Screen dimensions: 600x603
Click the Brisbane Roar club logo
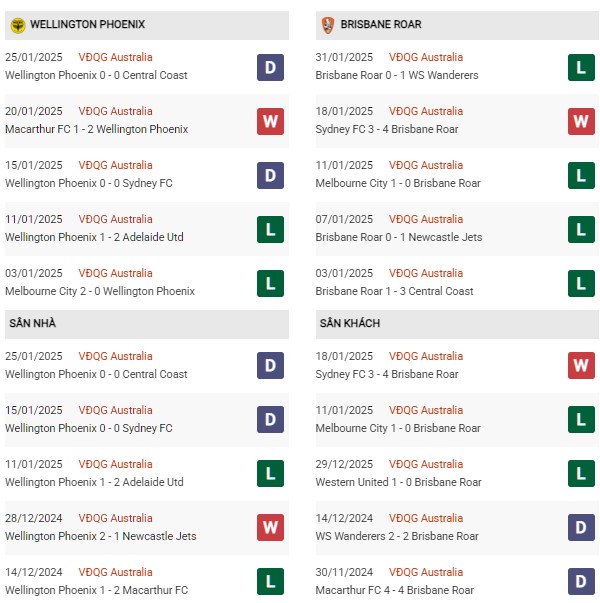(x=328, y=25)
